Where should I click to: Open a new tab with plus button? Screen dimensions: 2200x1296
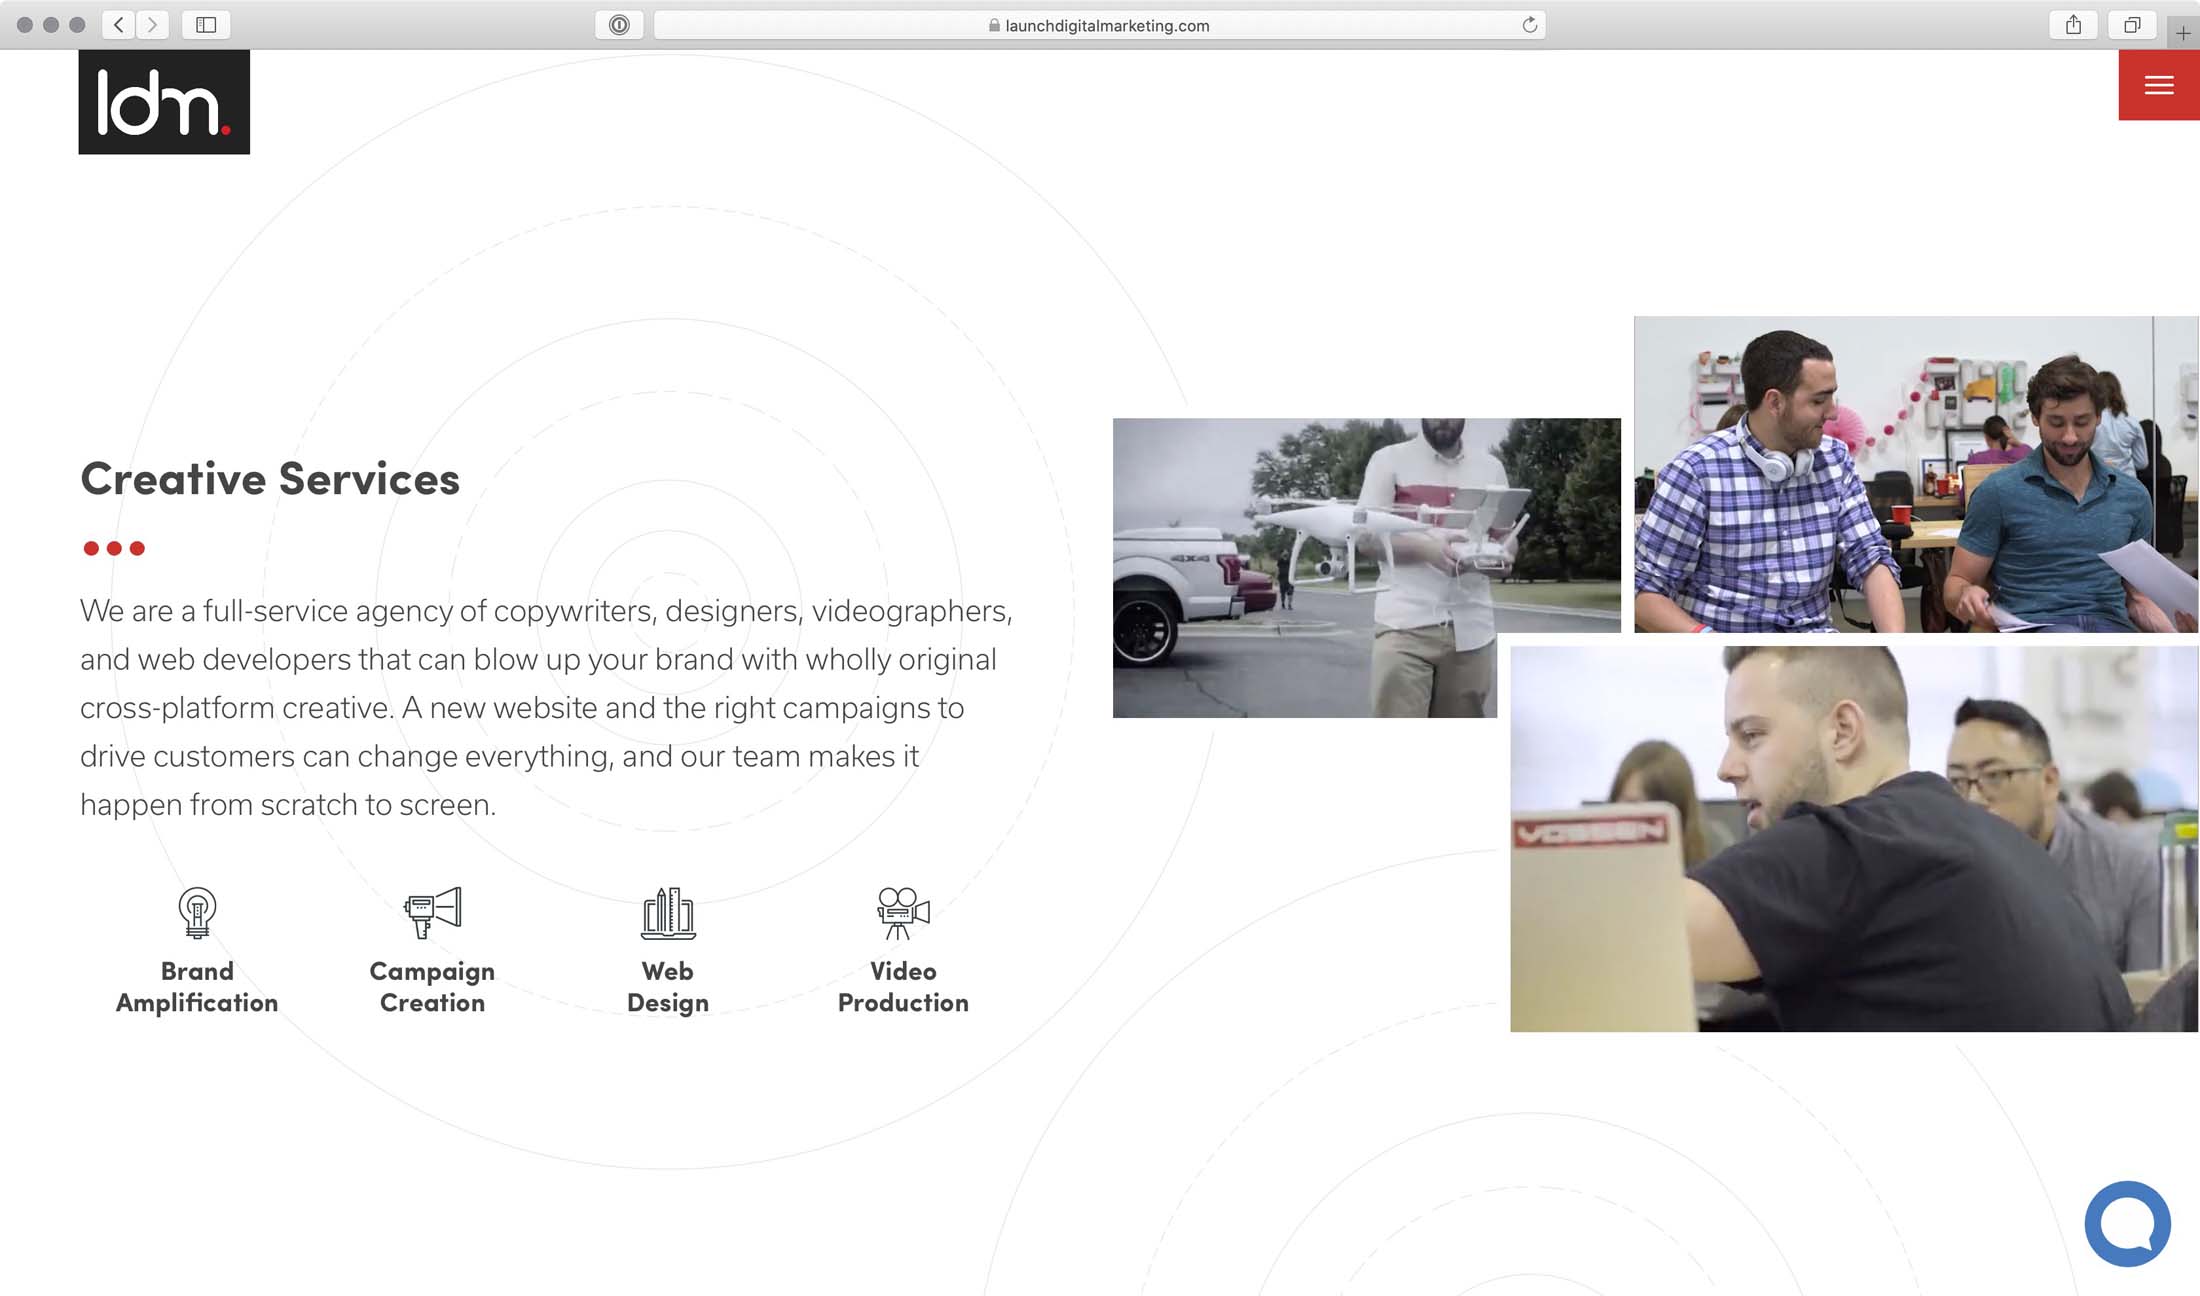click(2183, 33)
